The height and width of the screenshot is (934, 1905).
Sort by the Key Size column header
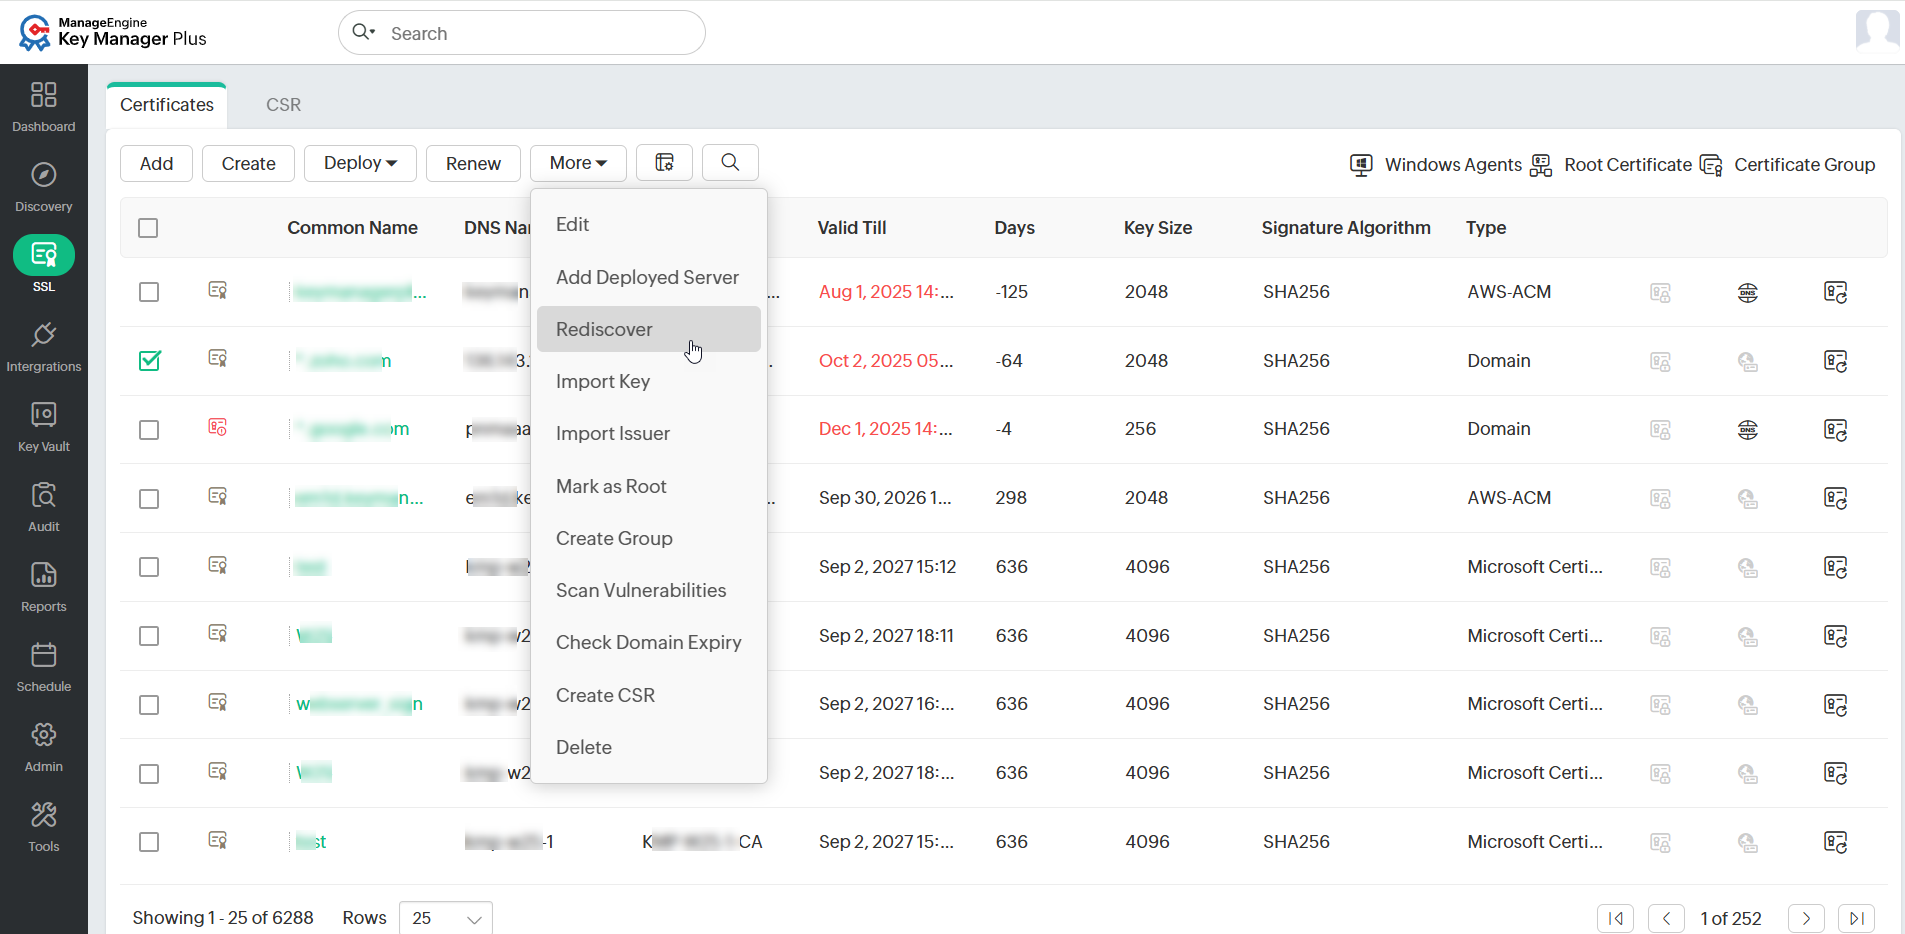coord(1157,228)
